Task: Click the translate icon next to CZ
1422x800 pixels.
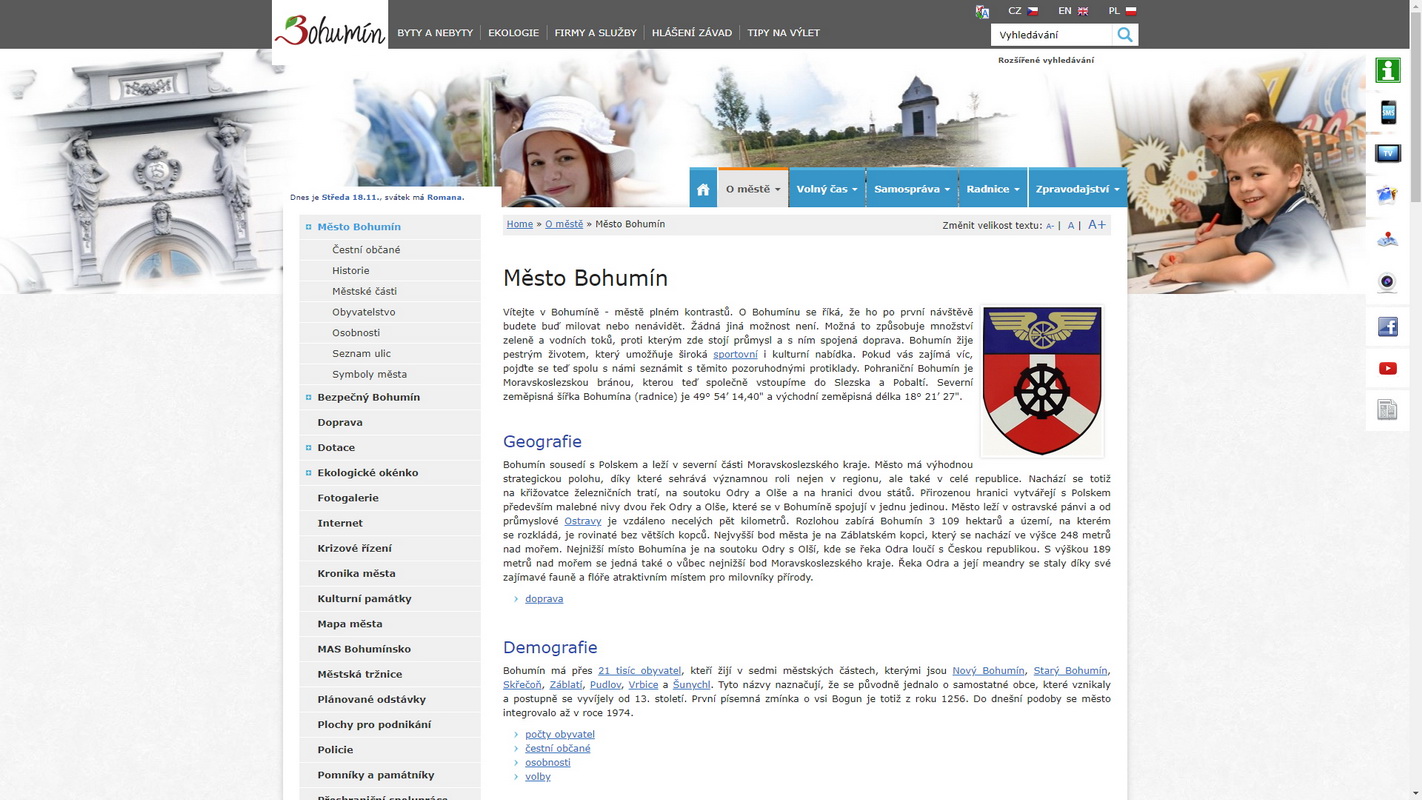Action: tap(982, 12)
